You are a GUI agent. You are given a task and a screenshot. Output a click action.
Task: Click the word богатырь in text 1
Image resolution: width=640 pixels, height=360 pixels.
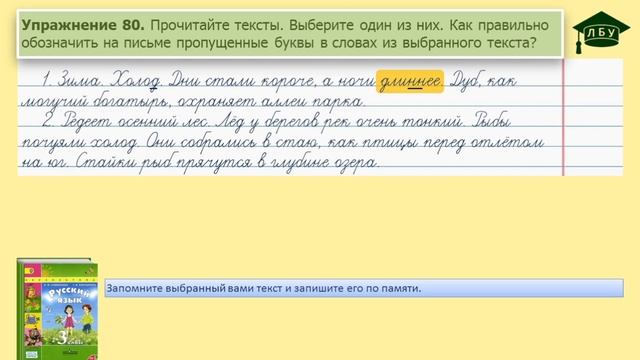pos(131,101)
